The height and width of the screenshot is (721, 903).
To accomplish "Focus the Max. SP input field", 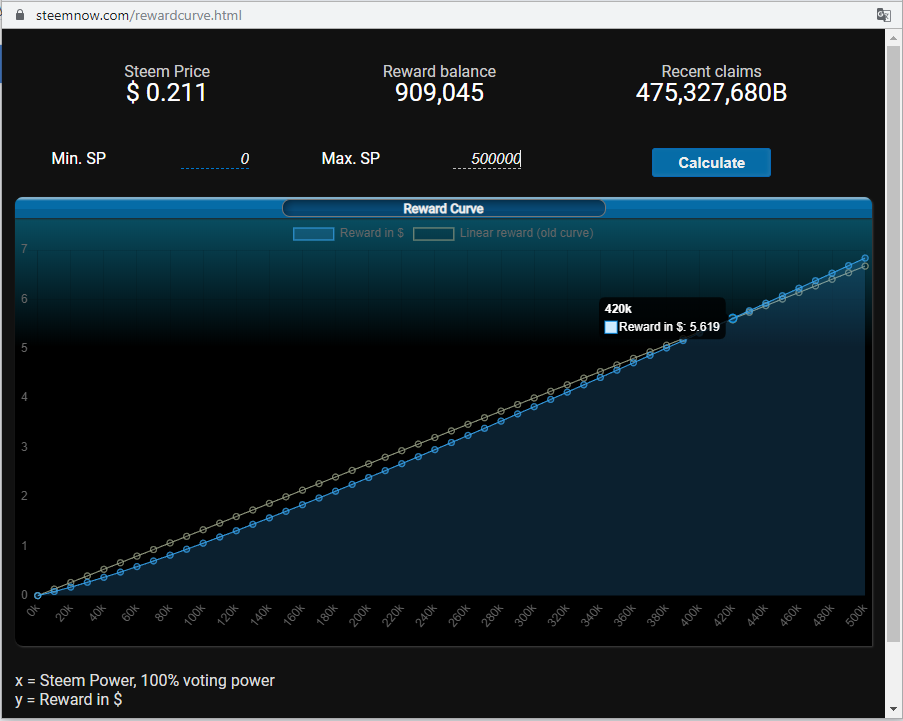I will point(487,159).
